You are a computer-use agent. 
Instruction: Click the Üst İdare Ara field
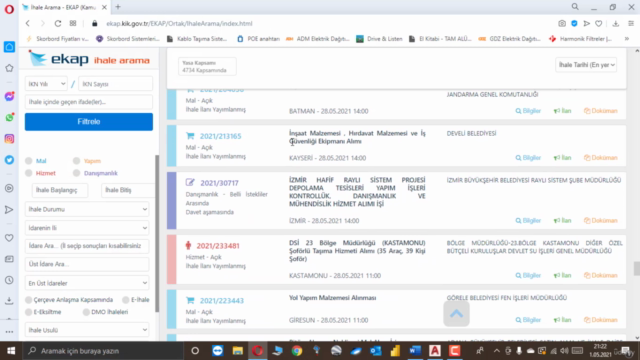(87, 264)
